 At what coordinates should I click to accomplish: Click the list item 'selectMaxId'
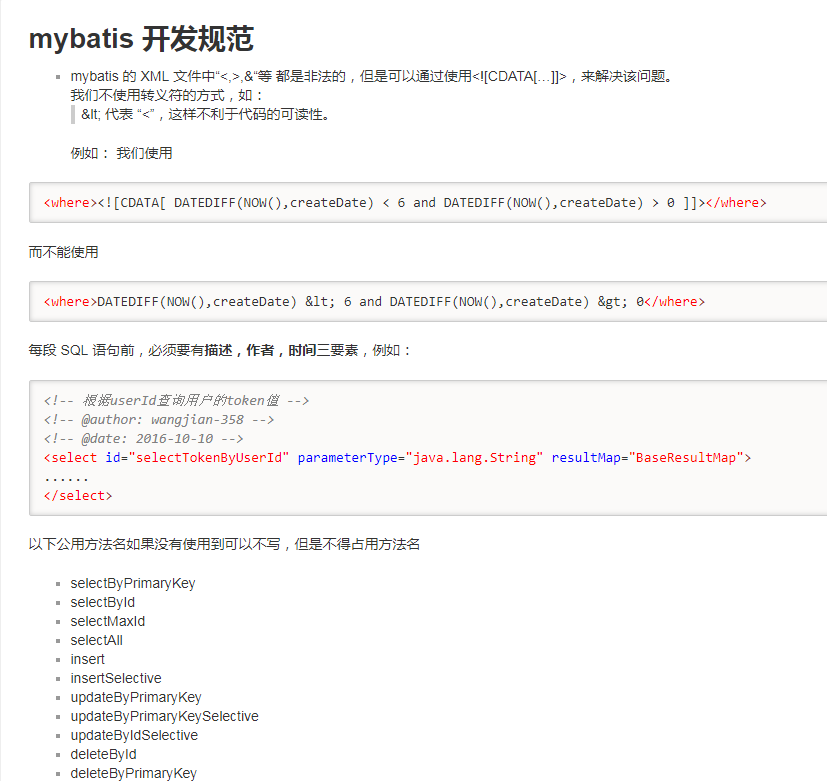pyautogui.click(x=108, y=621)
